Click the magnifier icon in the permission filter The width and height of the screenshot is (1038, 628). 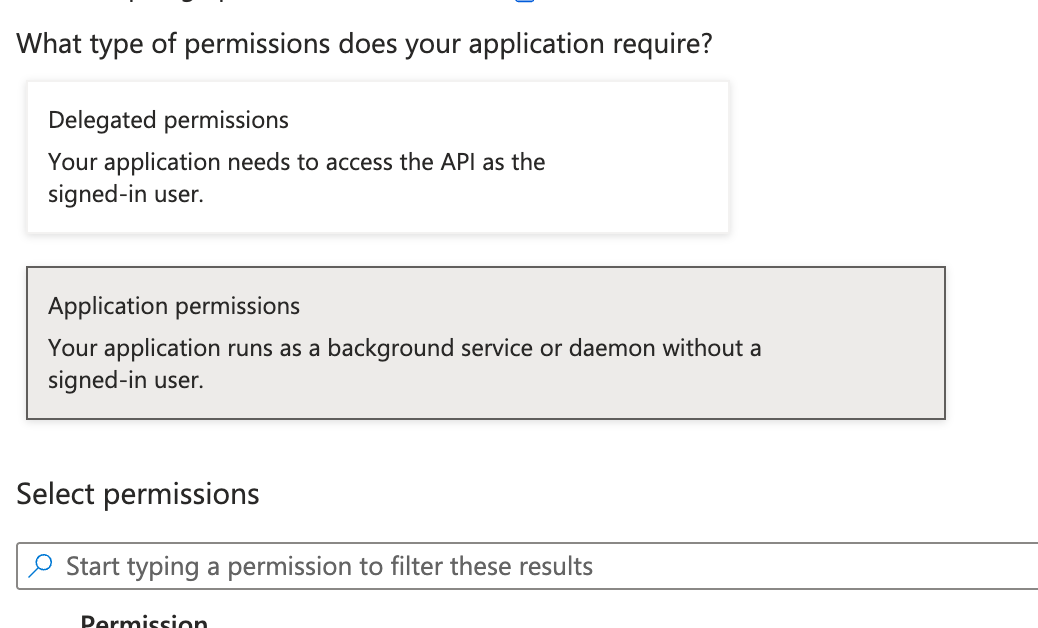click(41, 566)
